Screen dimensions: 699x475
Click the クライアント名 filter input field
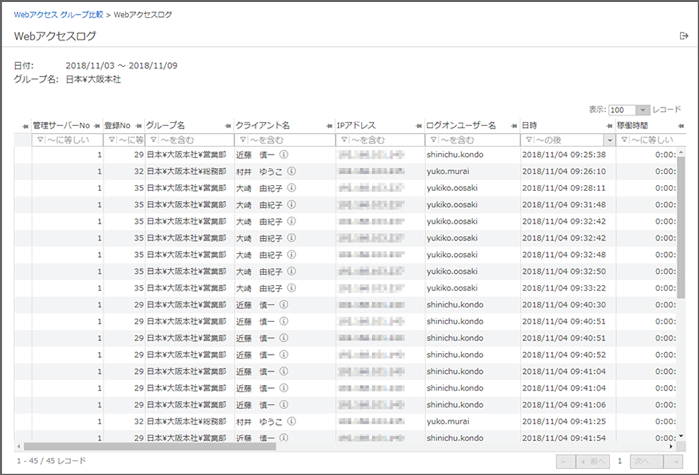(x=285, y=140)
